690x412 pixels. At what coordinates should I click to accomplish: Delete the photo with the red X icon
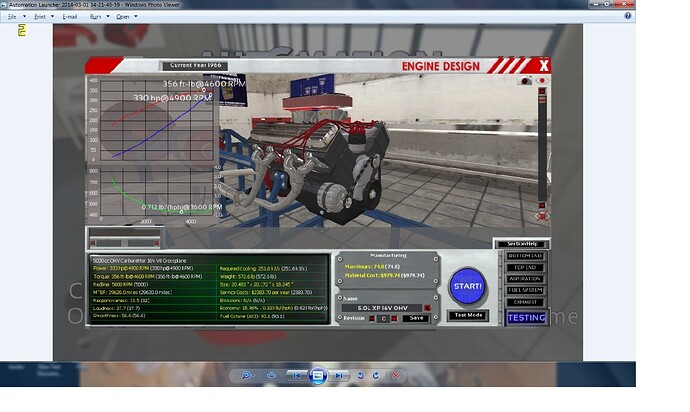pos(398,375)
